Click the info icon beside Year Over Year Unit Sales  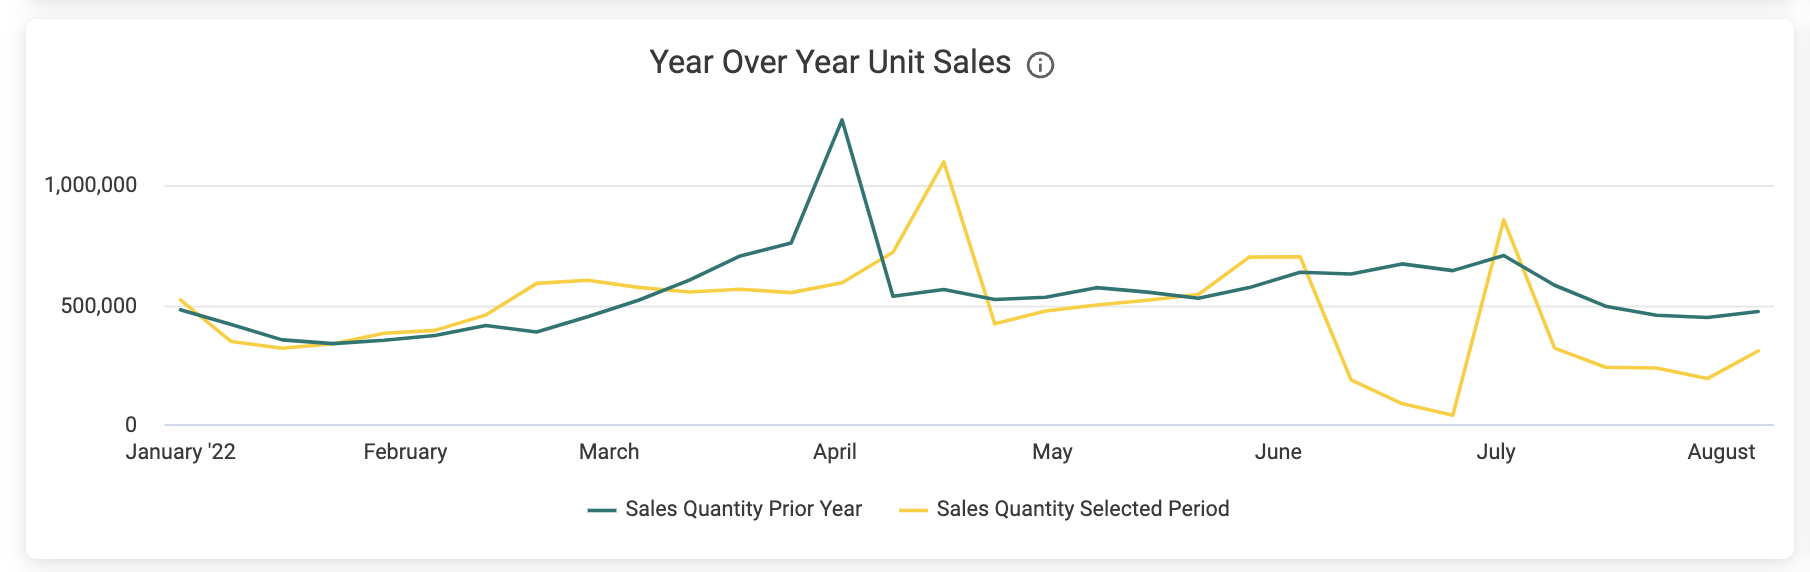point(1040,65)
